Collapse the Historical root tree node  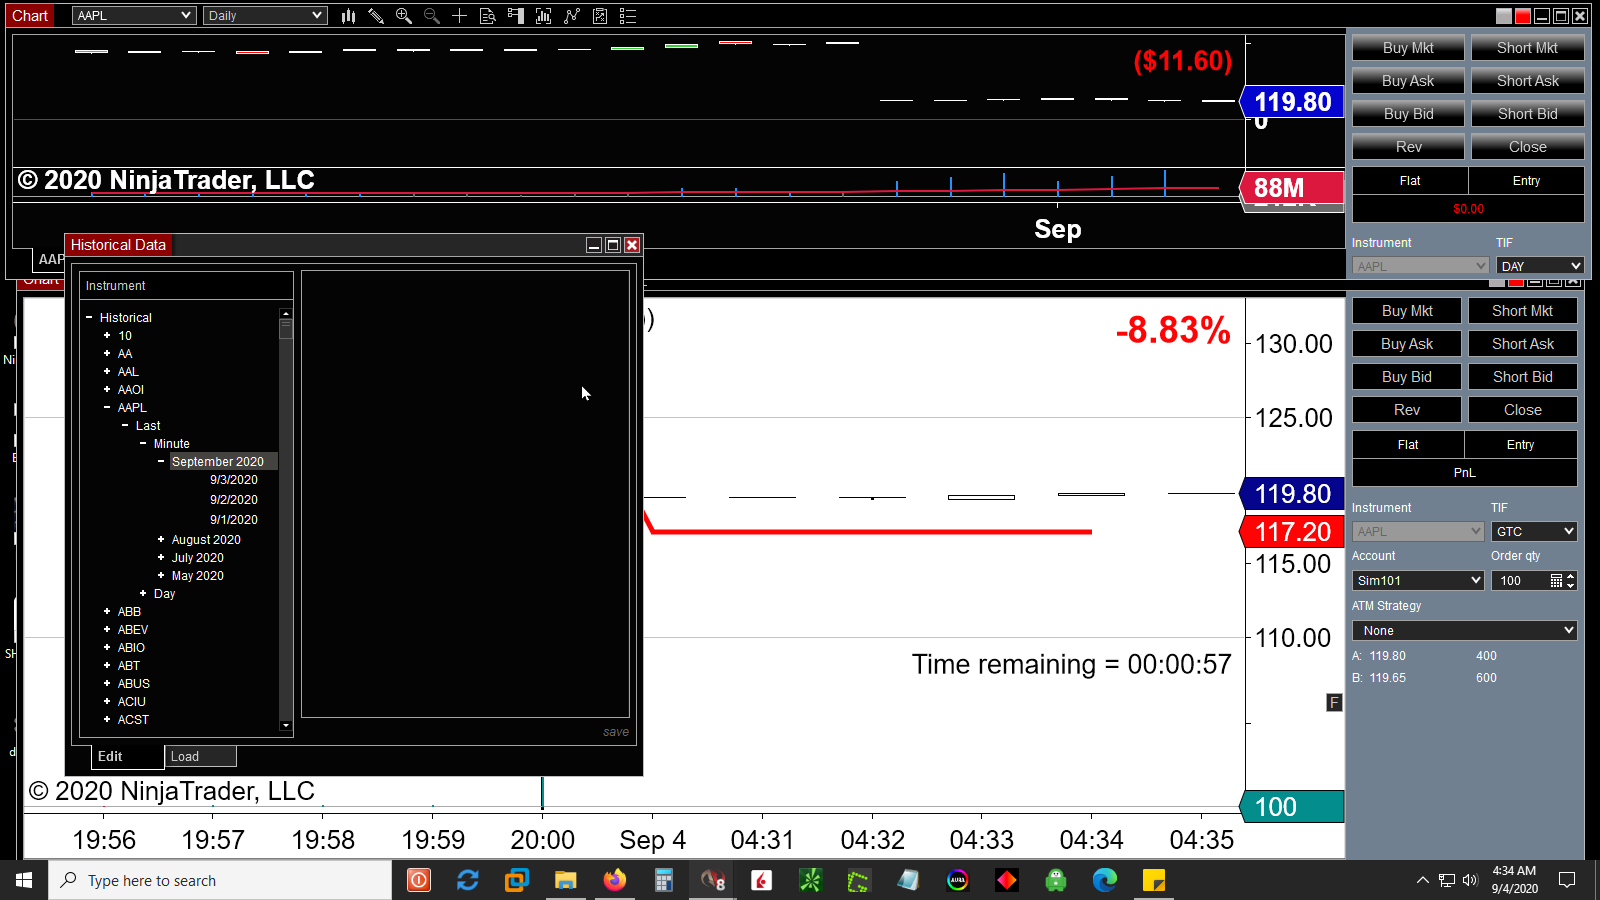click(89, 318)
